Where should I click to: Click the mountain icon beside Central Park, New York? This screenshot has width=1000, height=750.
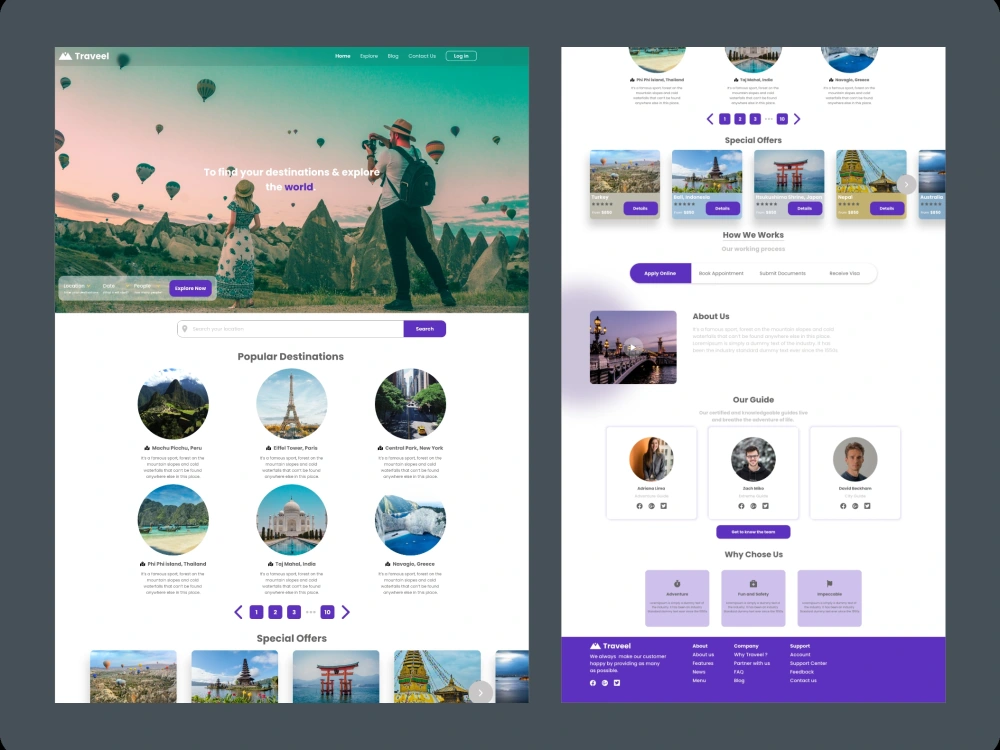click(x=381, y=448)
